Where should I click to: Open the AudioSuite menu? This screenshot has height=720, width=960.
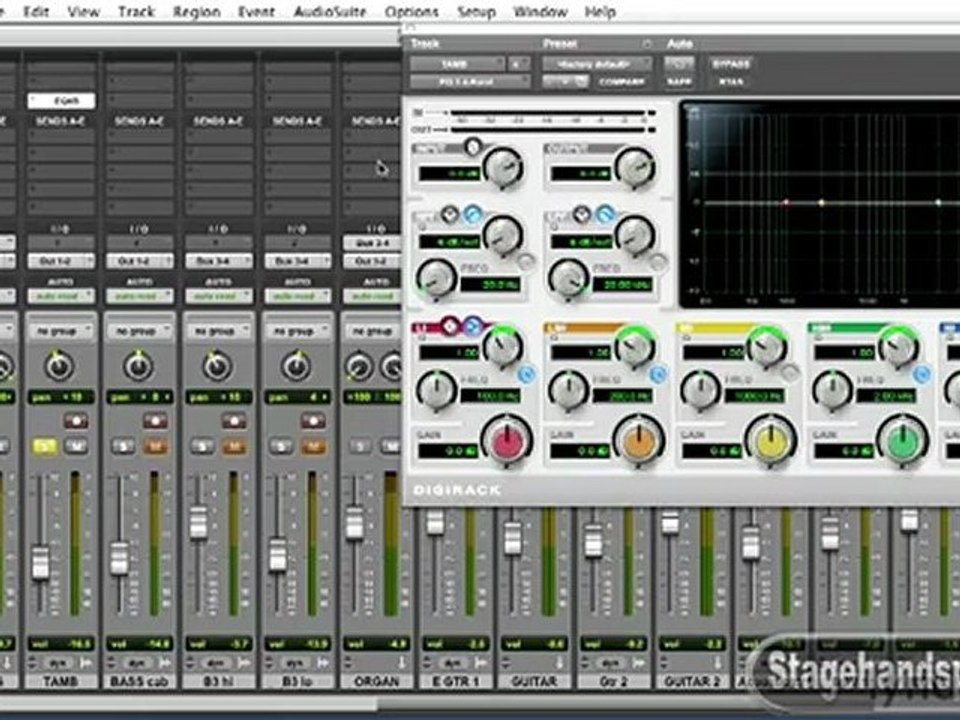pyautogui.click(x=329, y=12)
